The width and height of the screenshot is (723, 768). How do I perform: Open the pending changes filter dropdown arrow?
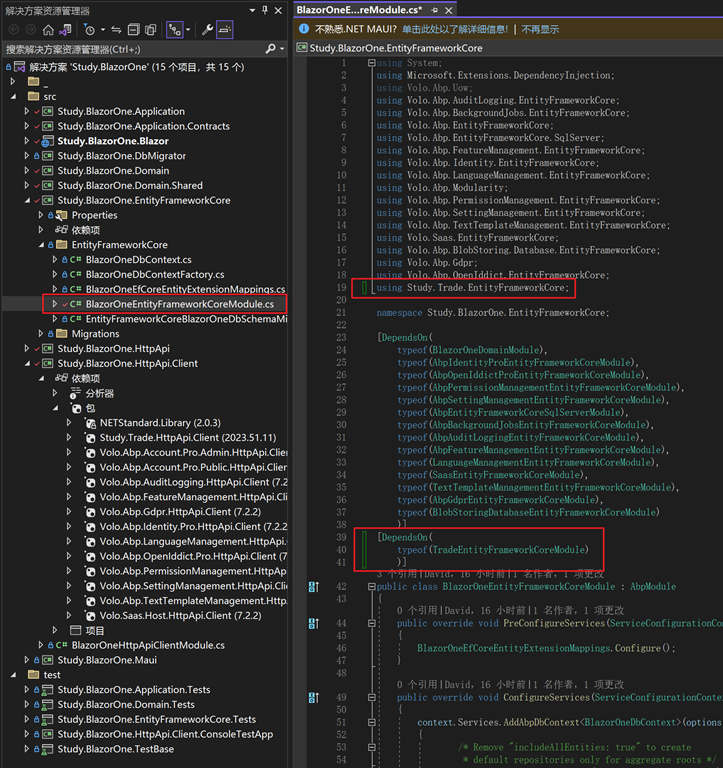(x=103, y=30)
